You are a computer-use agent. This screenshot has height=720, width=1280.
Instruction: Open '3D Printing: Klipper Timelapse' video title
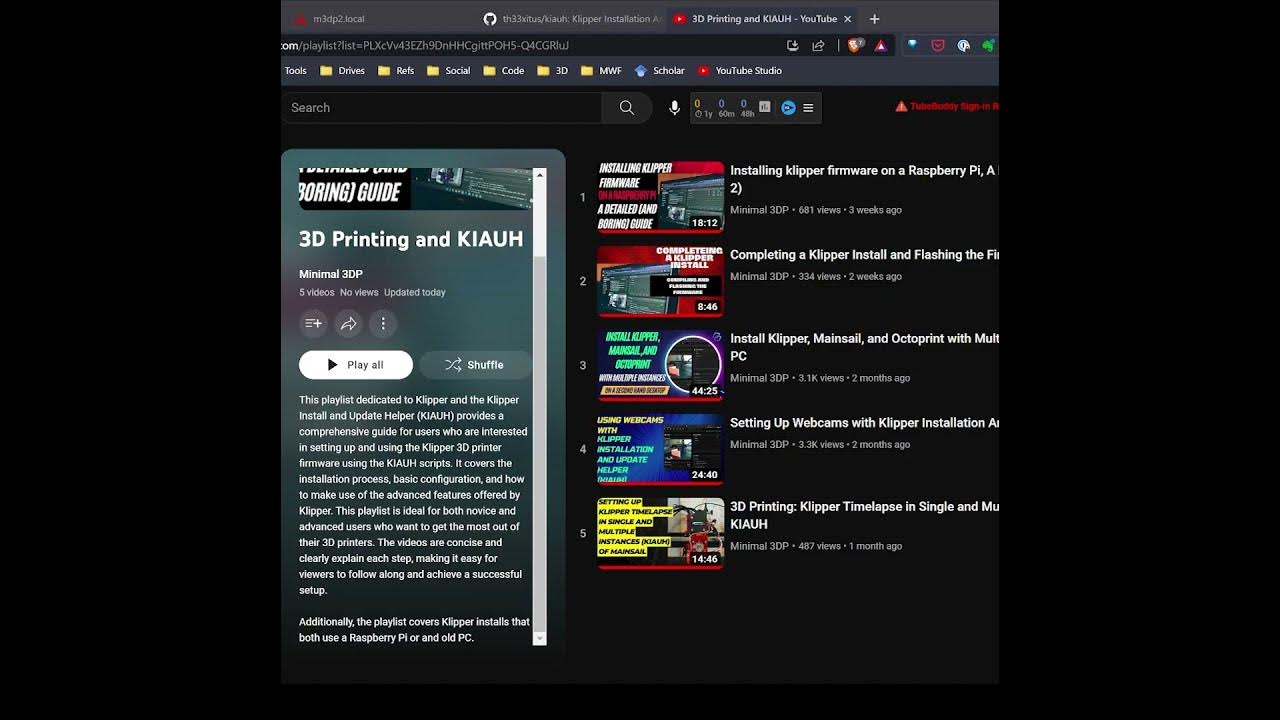coord(864,515)
